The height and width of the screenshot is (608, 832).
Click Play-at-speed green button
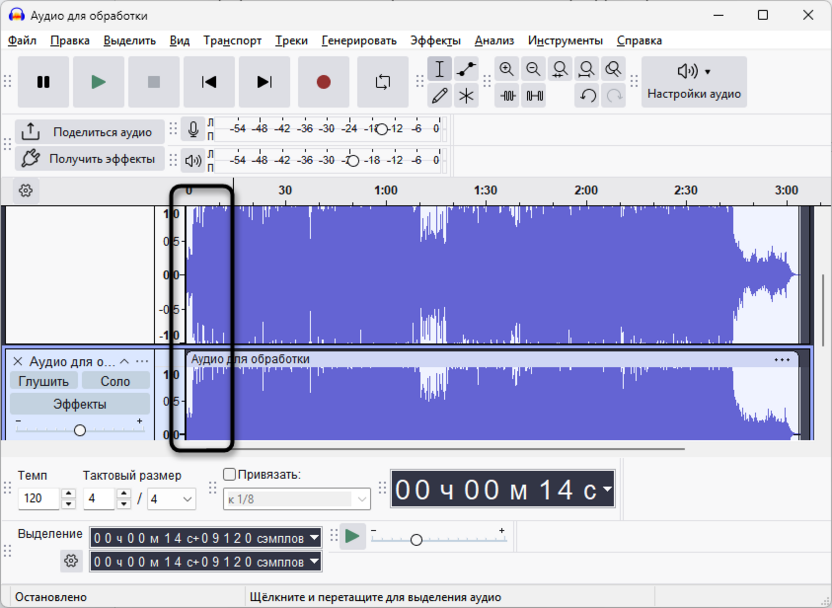coord(352,536)
